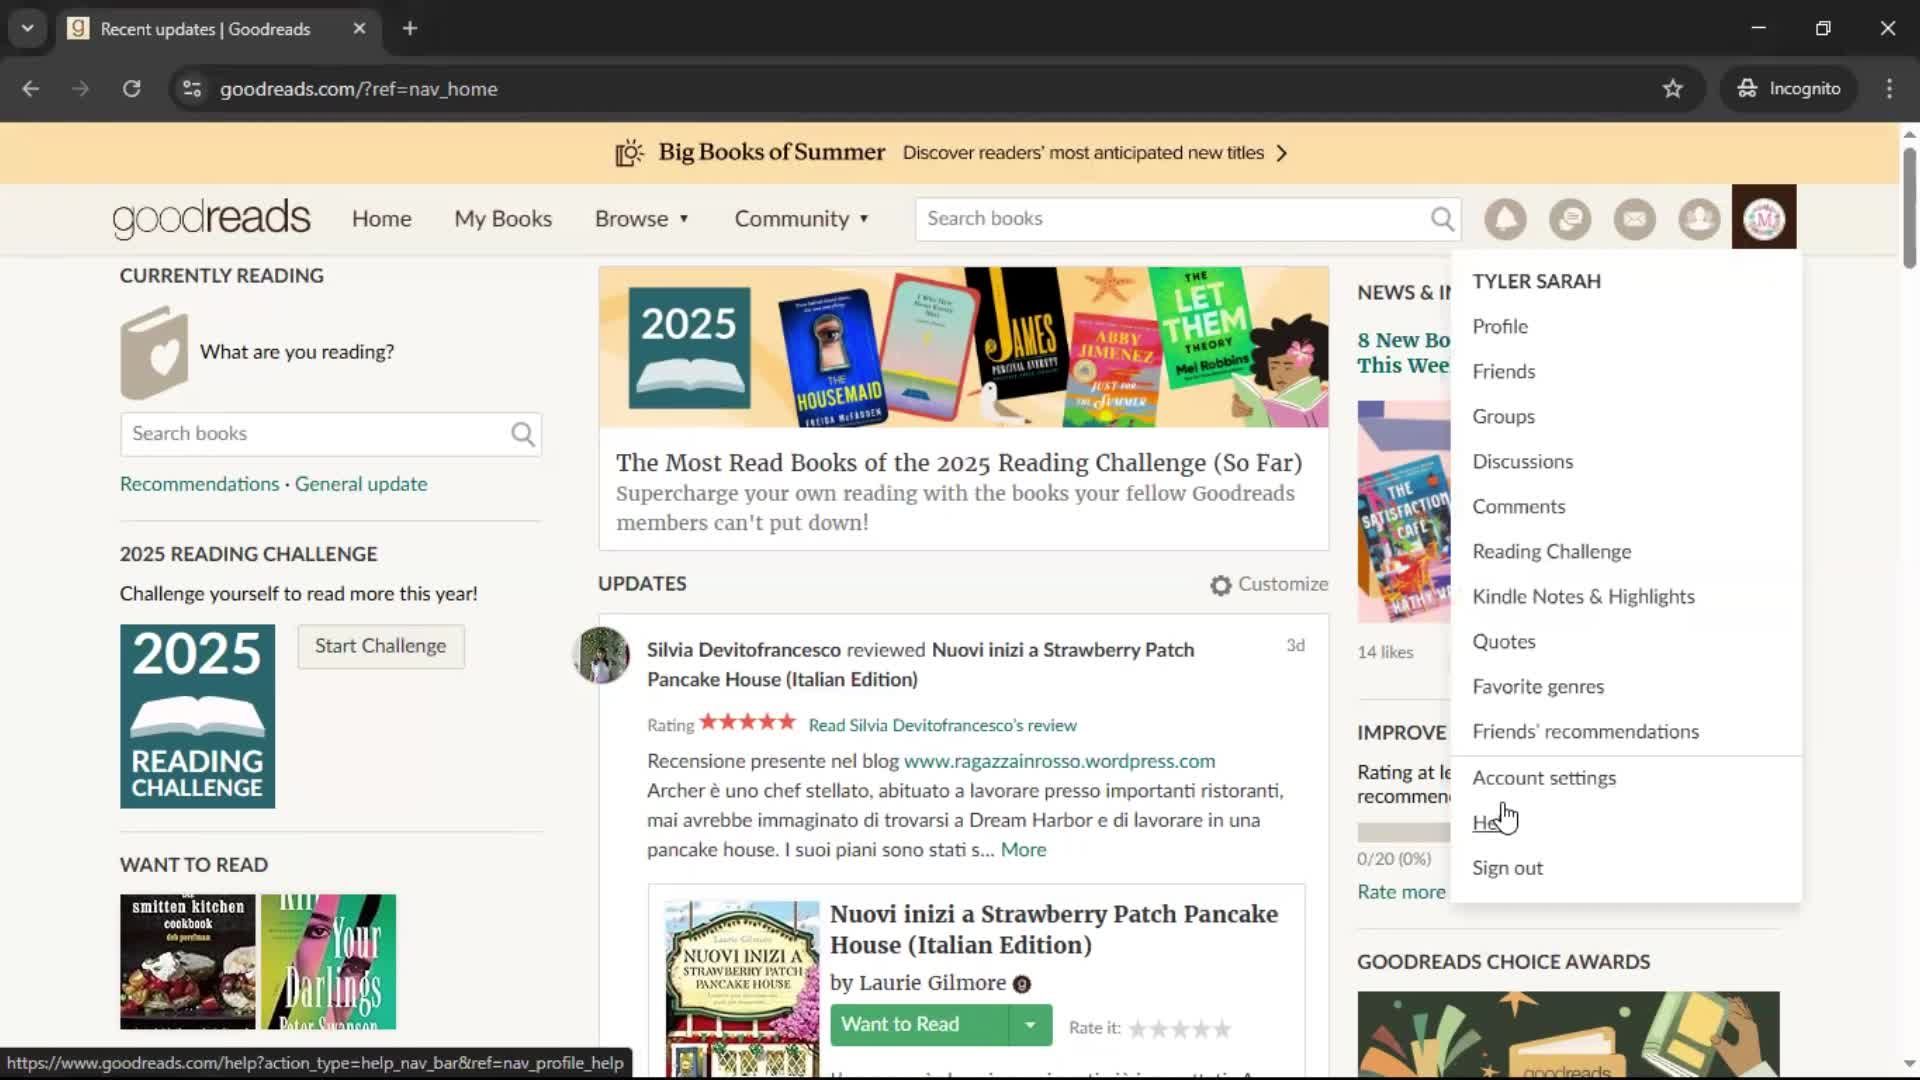Open Groups from the user menu

[x=1503, y=417]
